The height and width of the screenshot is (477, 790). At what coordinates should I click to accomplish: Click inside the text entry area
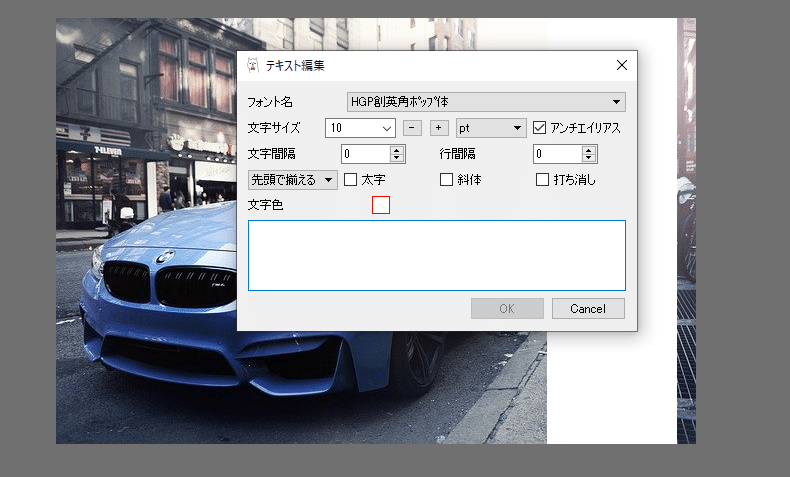tap(437, 255)
